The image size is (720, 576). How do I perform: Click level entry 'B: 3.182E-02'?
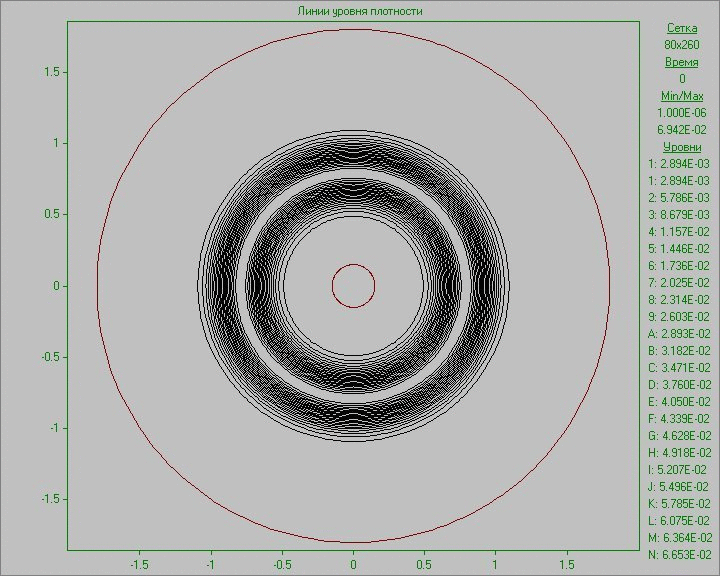tap(680, 351)
